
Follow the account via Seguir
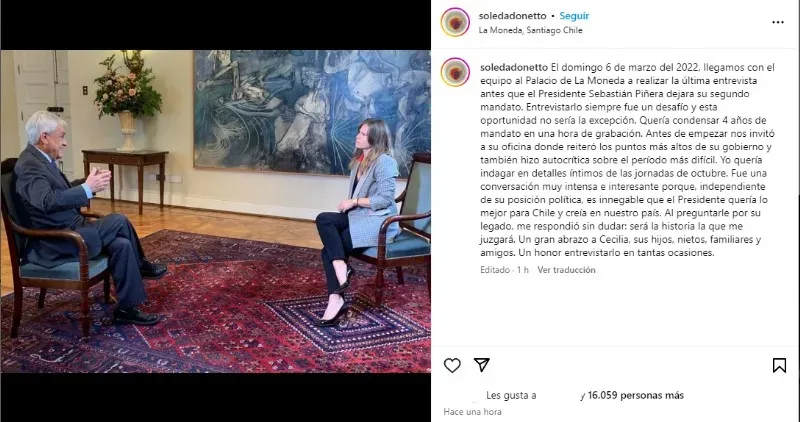click(574, 16)
